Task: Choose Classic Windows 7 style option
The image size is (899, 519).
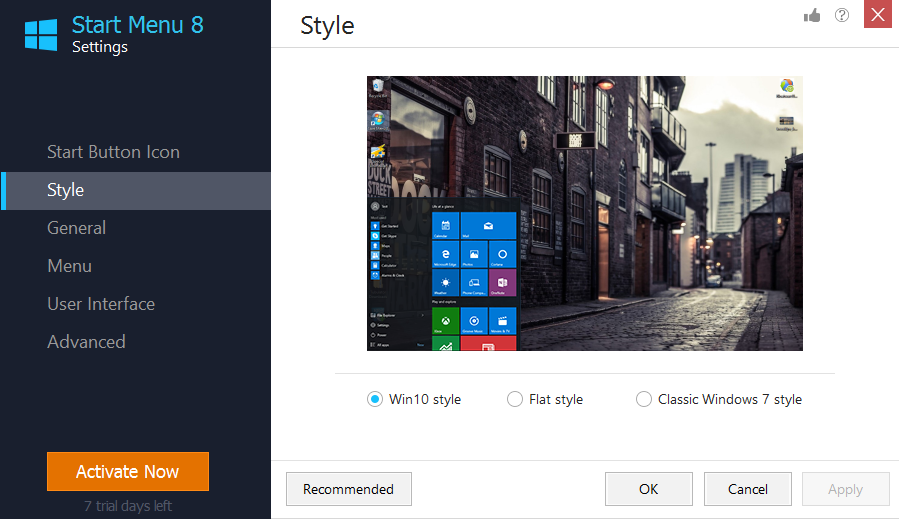Action: pyautogui.click(x=644, y=399)
